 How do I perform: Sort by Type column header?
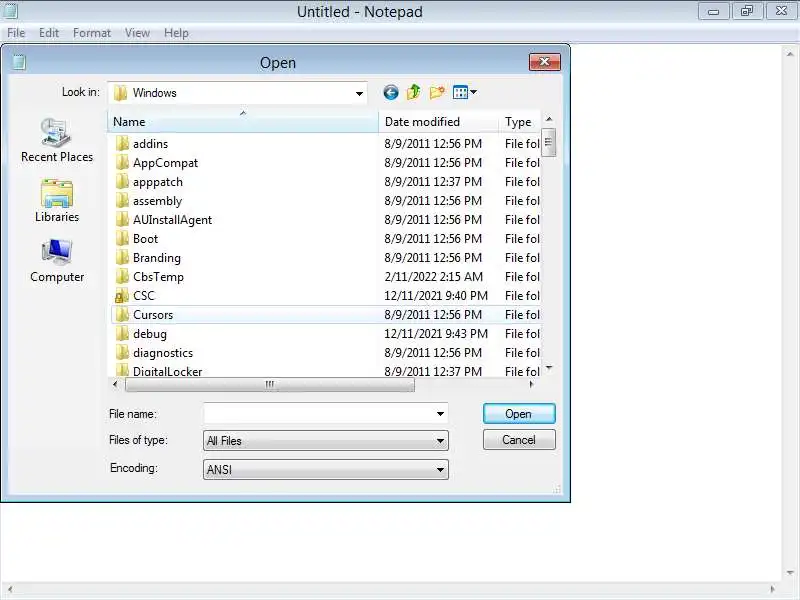coord(520,121)
